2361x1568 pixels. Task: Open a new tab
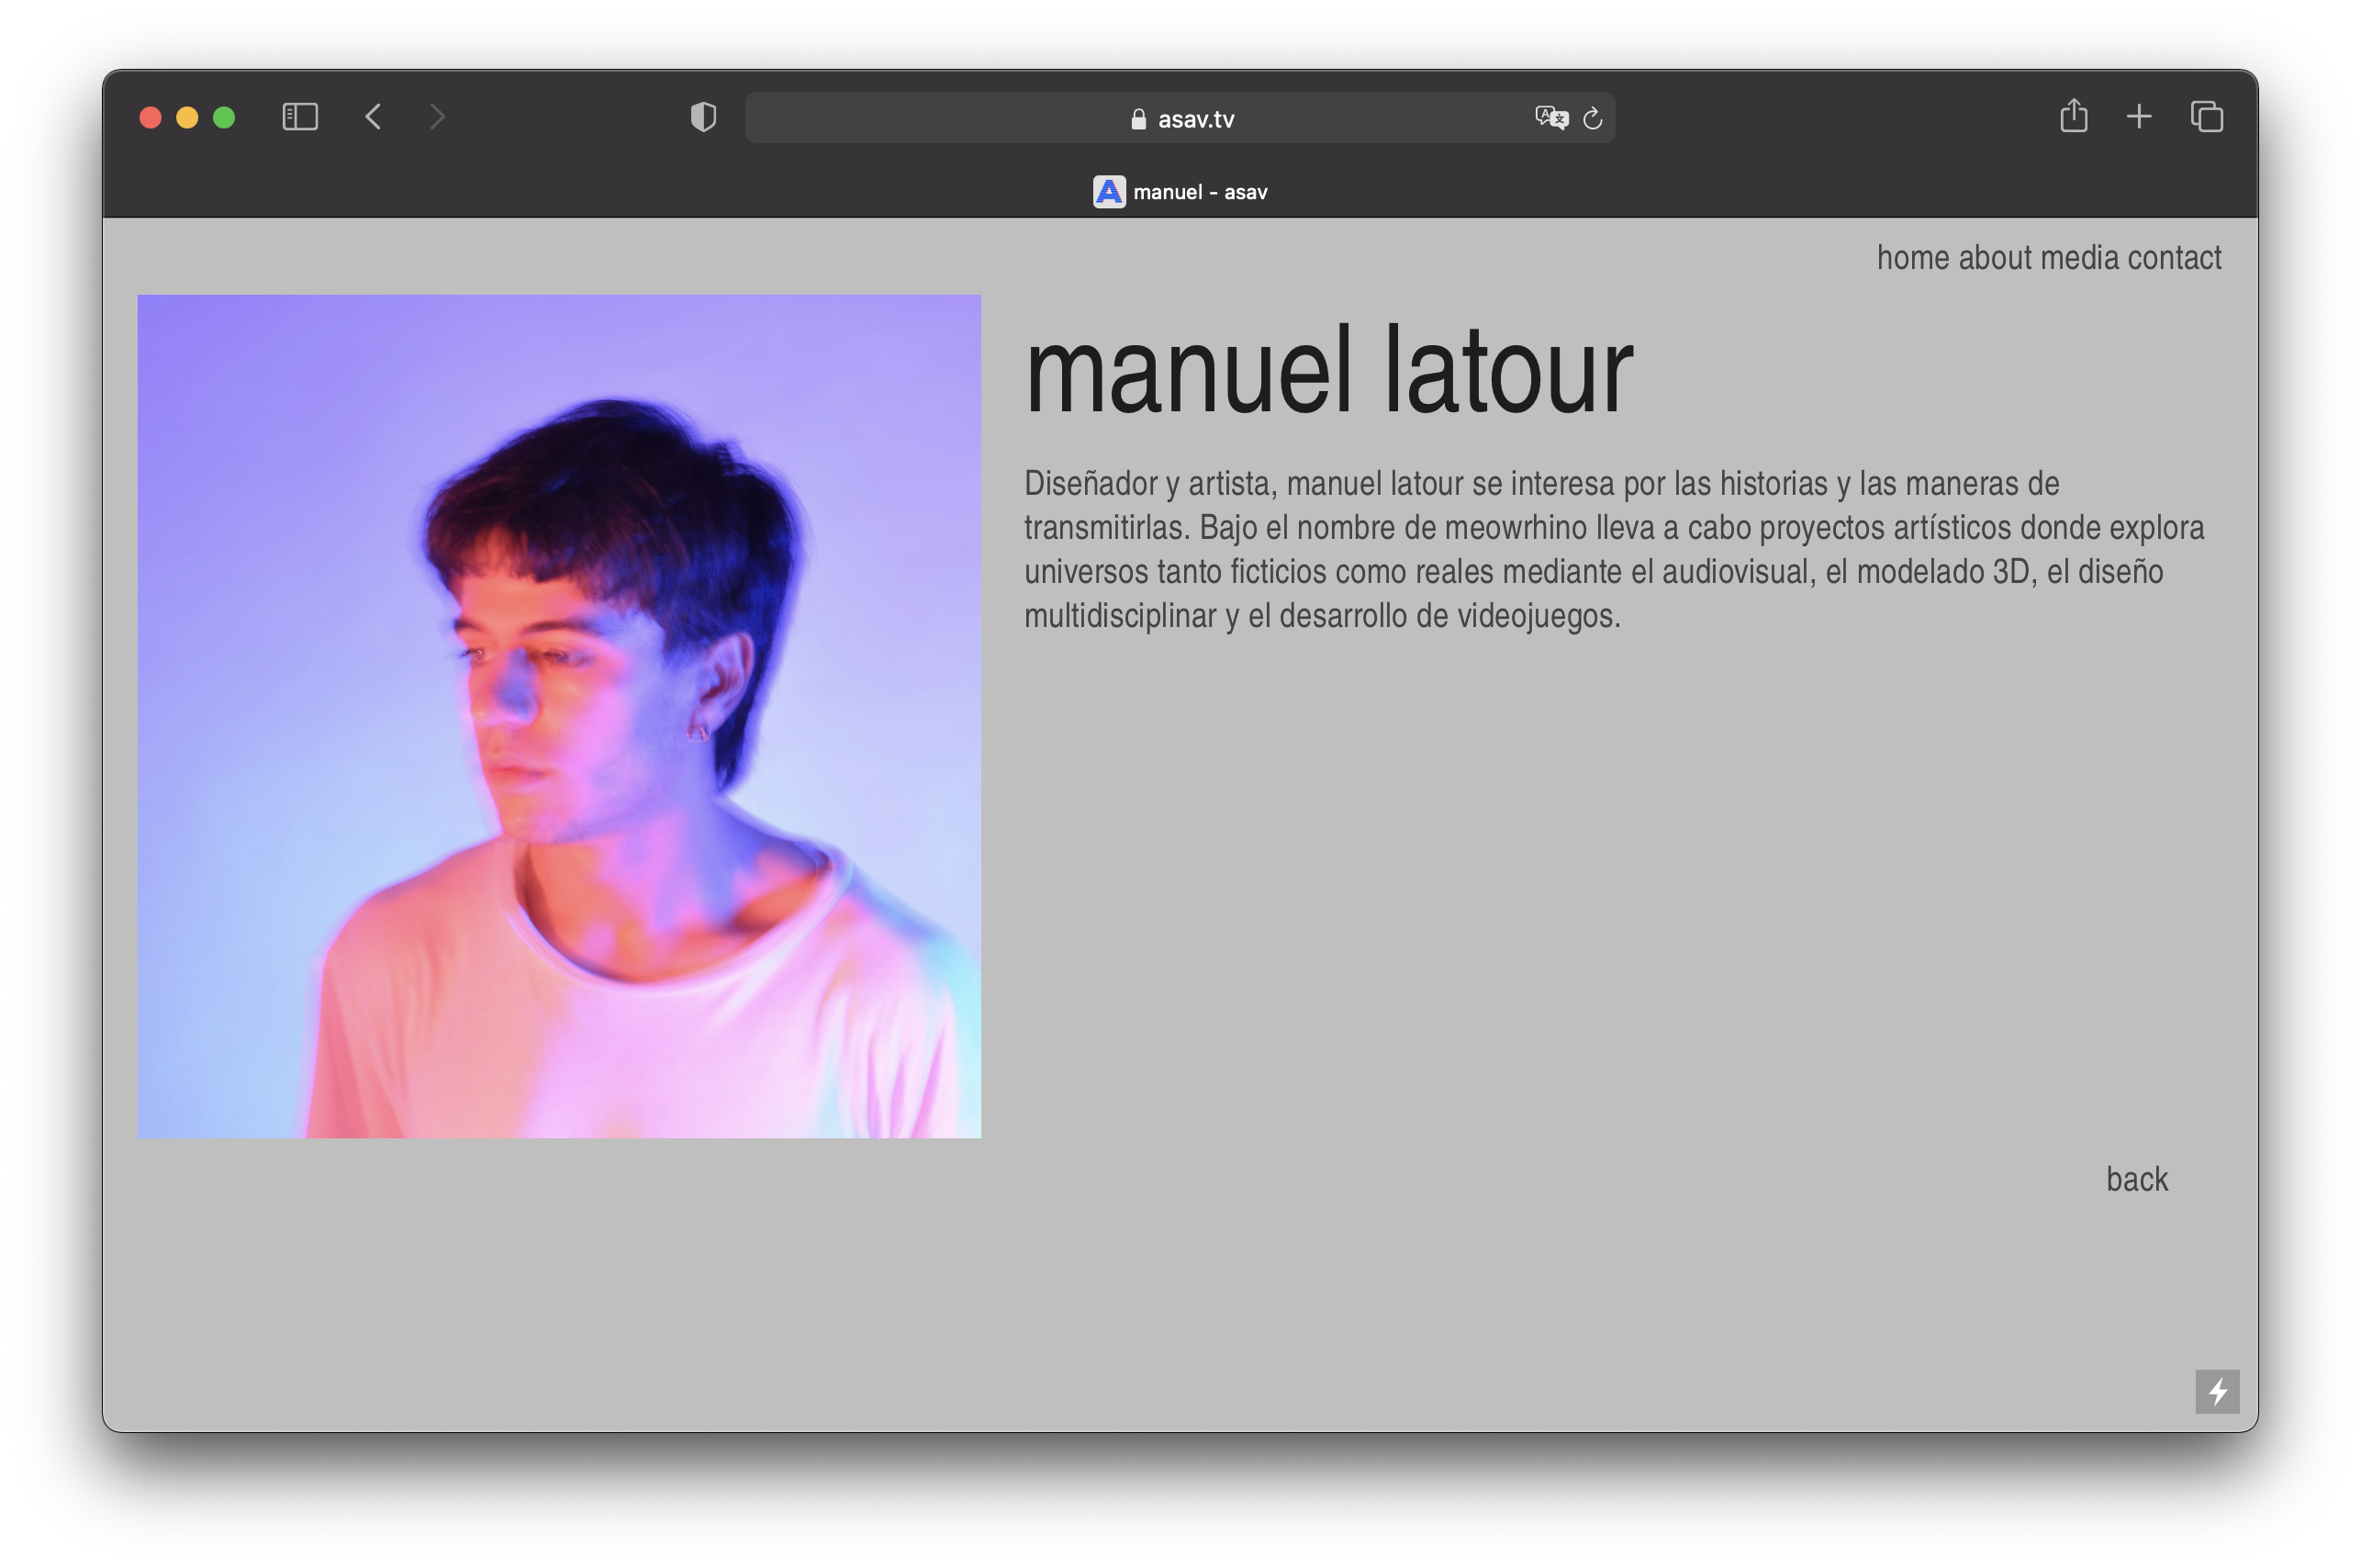[2138, 117]
